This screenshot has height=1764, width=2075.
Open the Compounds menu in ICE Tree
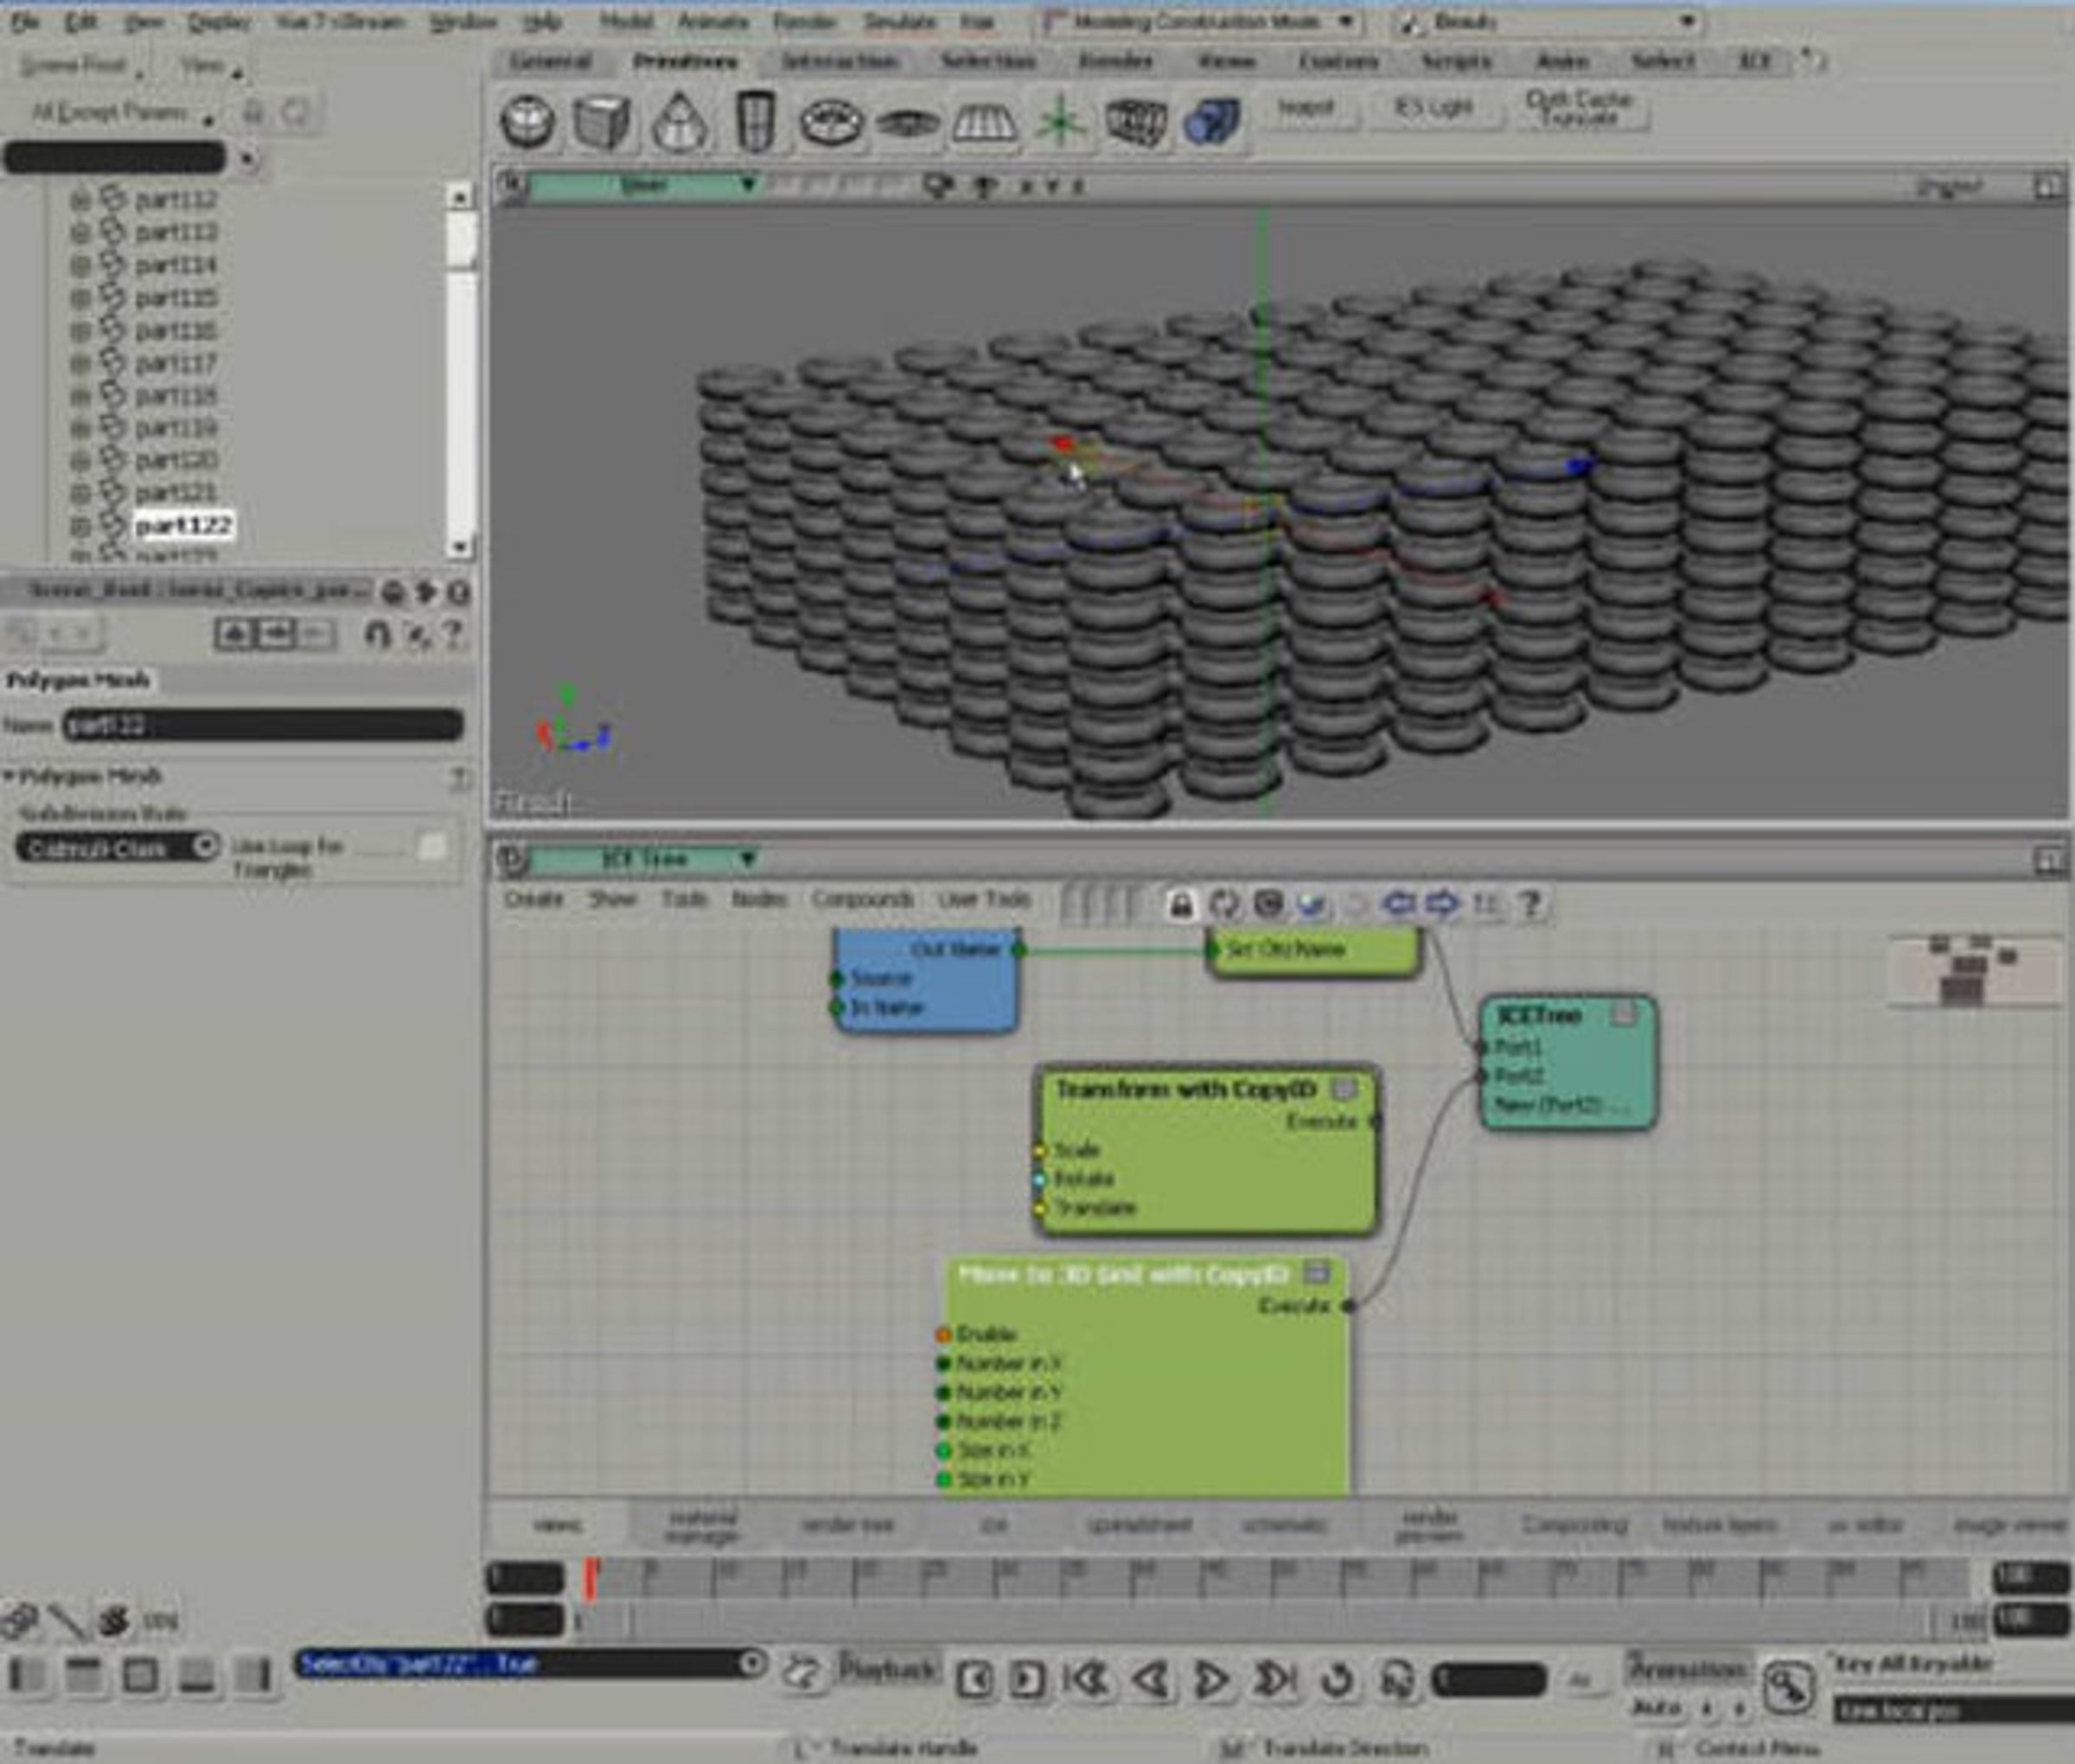click(x=861, y=899)
